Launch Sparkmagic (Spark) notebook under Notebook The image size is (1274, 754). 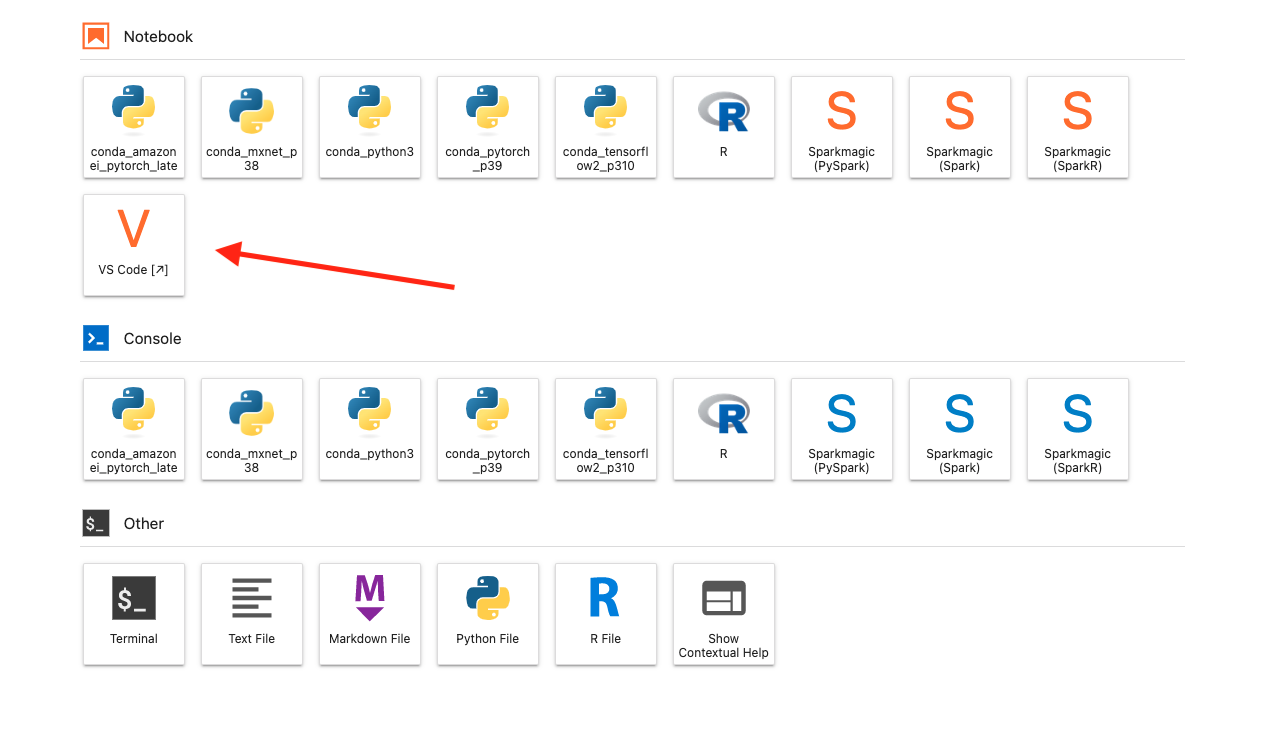tap(960, 127)
